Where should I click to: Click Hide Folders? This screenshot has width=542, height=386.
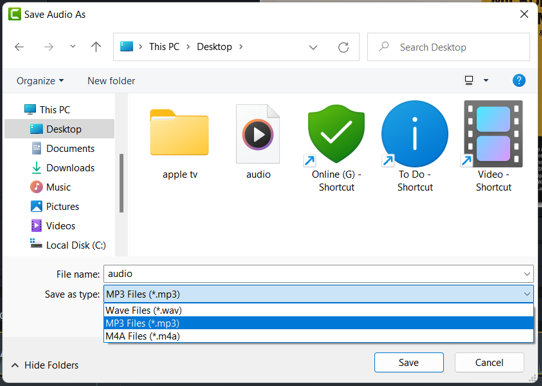(x=45, y=365)
